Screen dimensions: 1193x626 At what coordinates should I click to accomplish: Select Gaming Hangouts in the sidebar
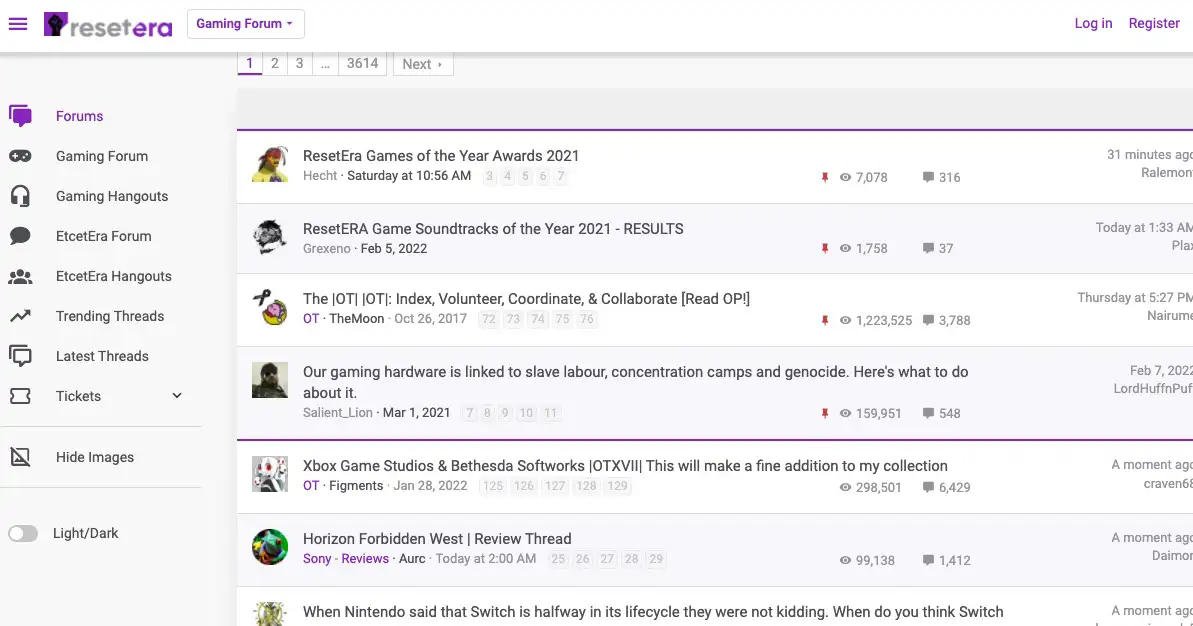click(112, 195)
